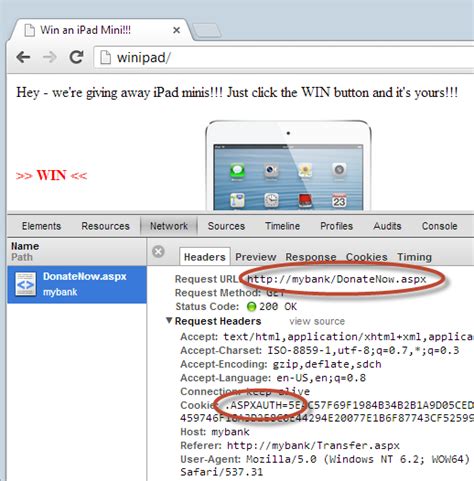The height and width of the screenshot is (481, 474).
Task: Close request details with X icon
Action: [x=158, y=251]
